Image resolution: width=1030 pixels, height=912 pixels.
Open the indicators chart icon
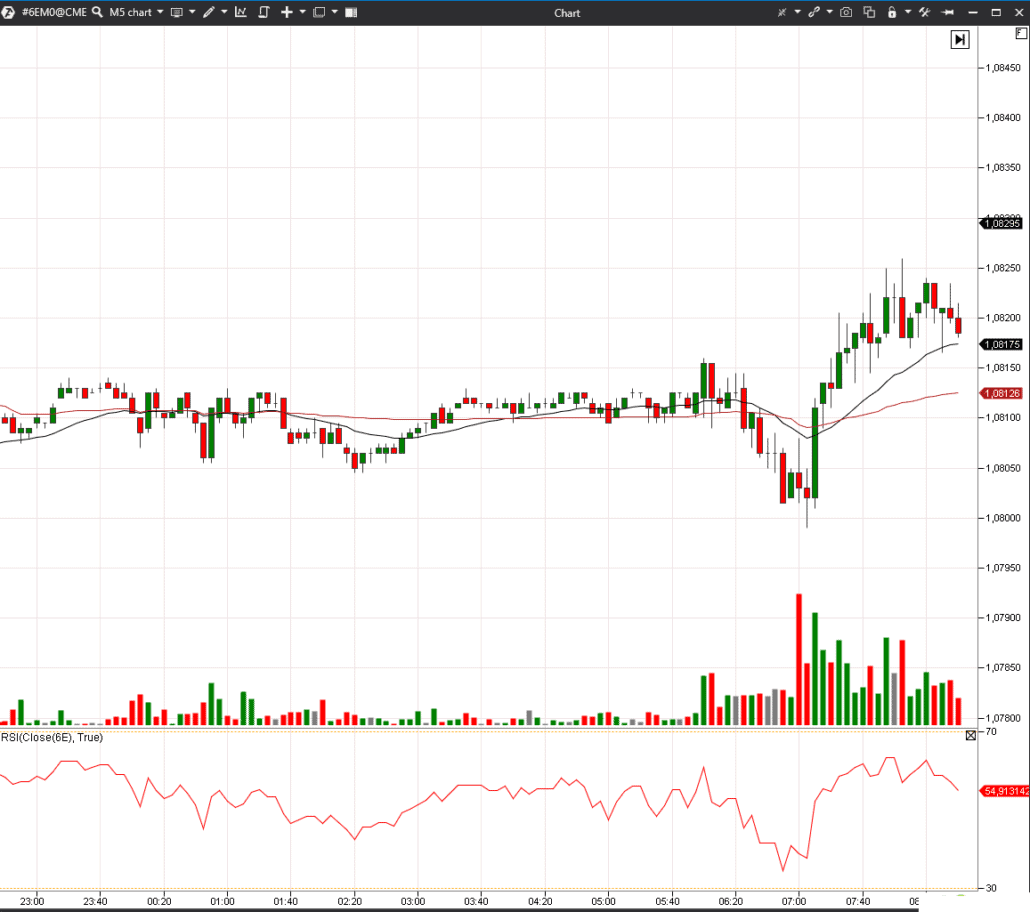pos(241,13)
